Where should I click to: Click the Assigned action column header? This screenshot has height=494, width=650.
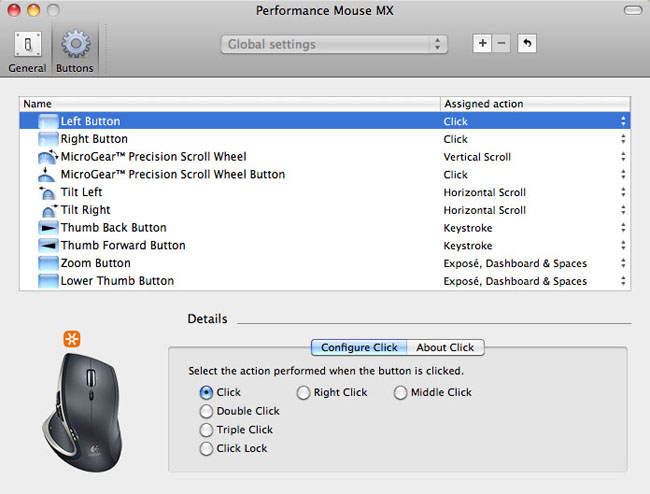tap(536, 104)
